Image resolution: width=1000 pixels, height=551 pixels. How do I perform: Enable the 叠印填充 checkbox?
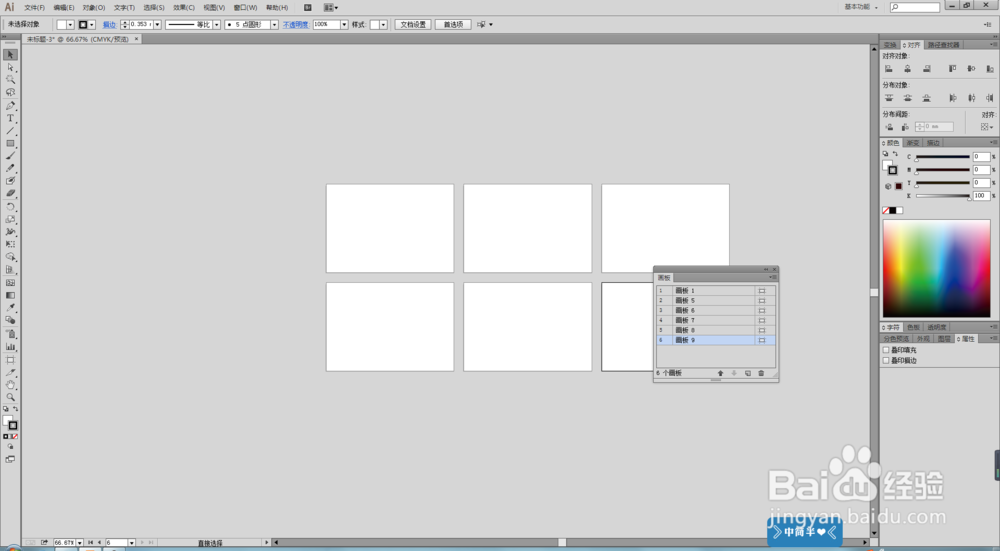[886, 350]
